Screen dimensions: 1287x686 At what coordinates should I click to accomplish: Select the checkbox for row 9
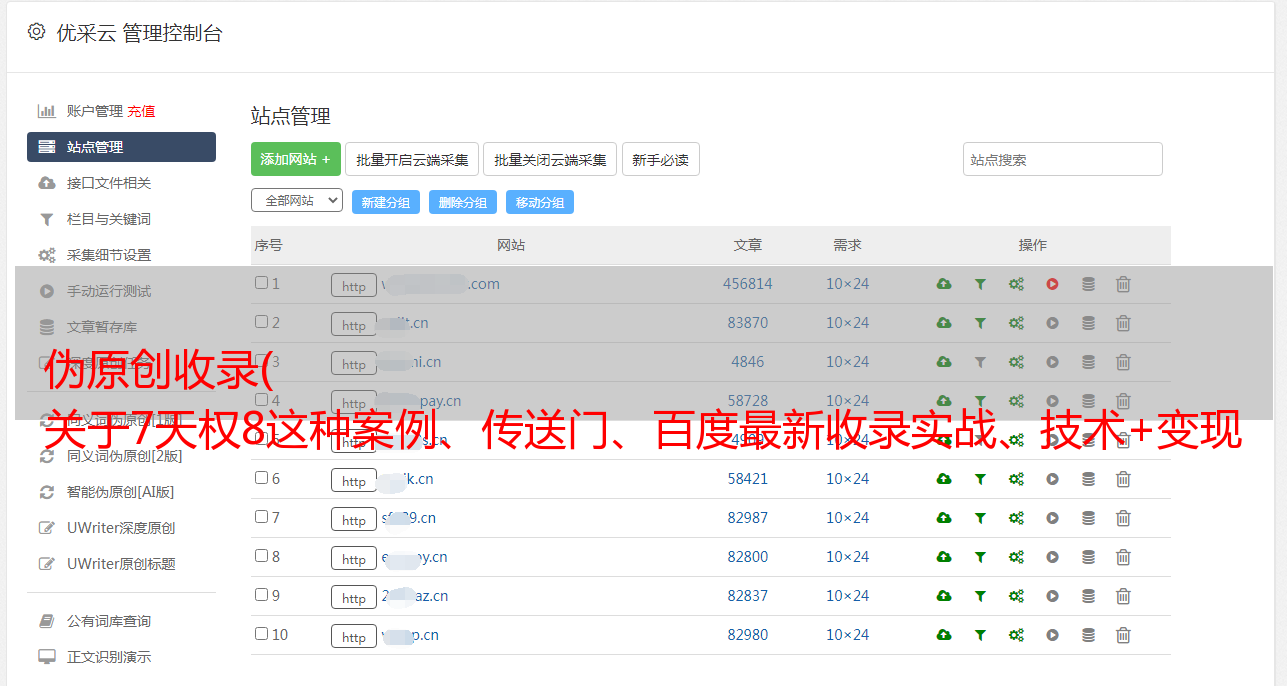point(262,595)
